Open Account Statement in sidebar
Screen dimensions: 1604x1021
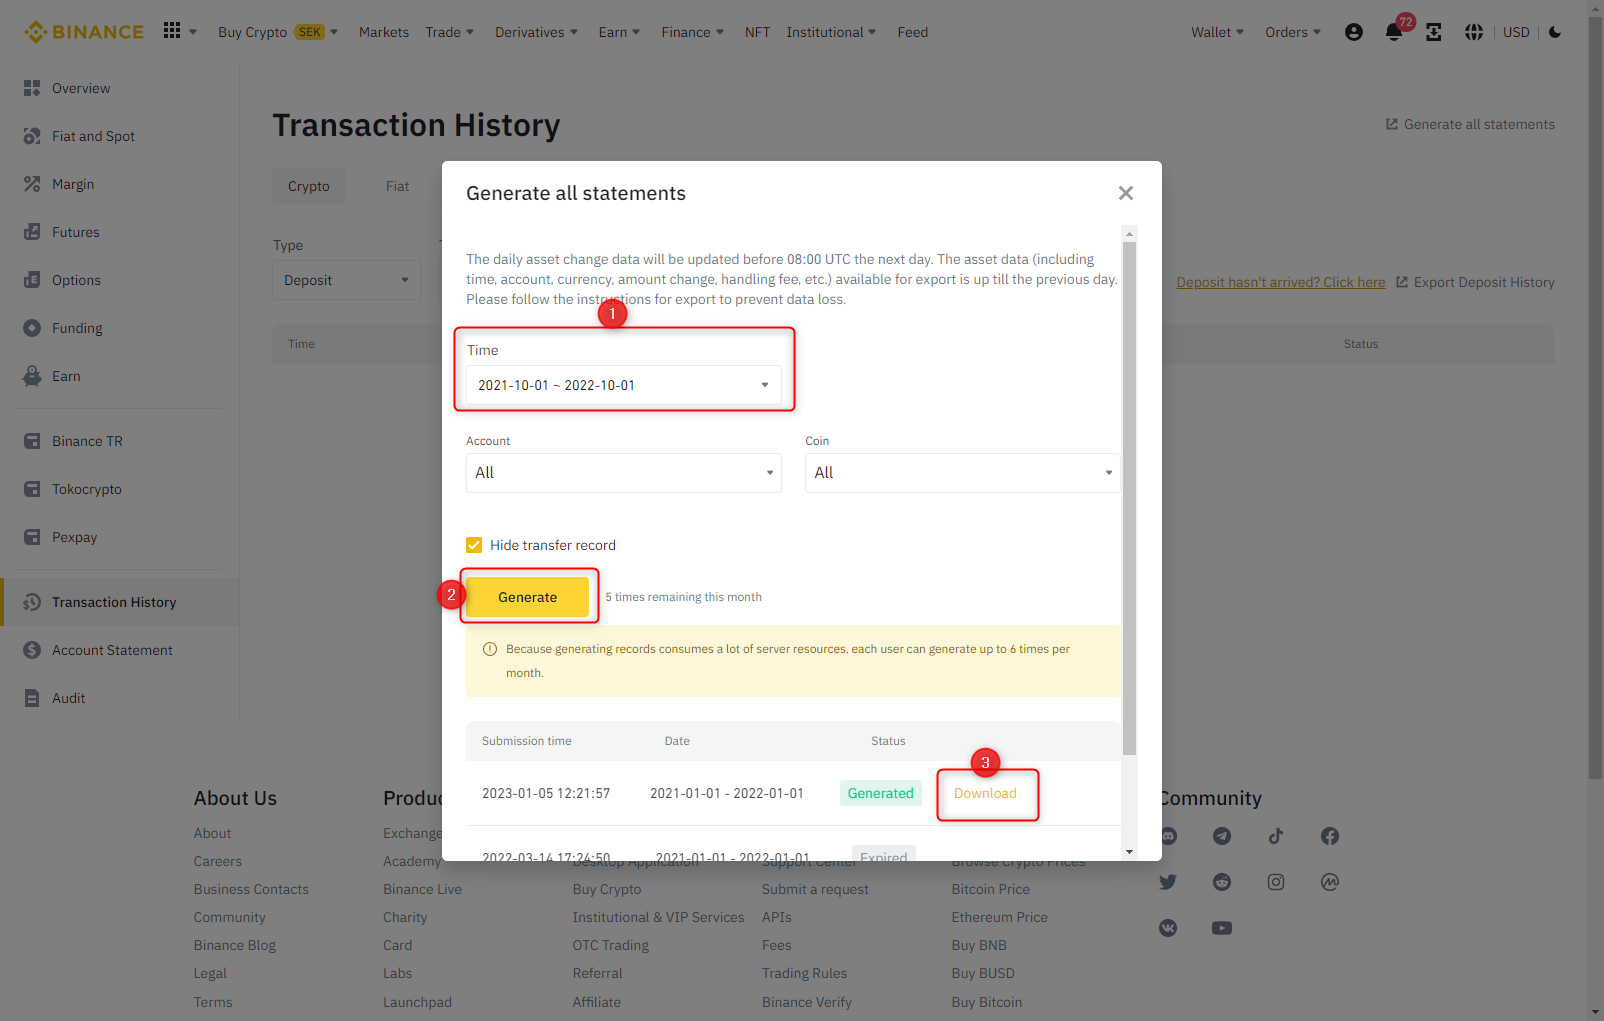tap(120, 650)
